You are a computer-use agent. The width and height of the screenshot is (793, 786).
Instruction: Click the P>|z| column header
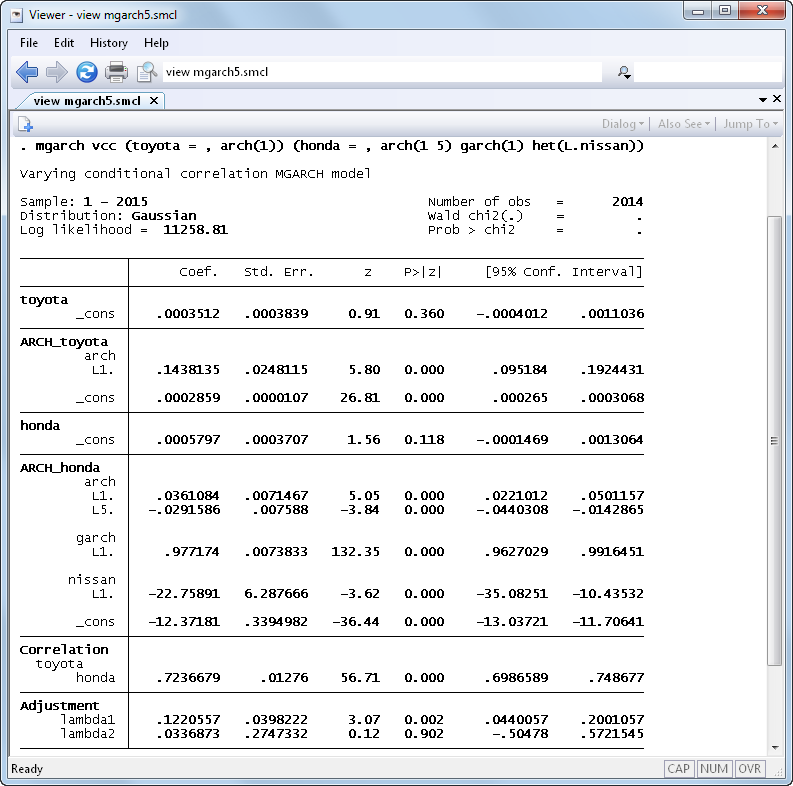click(423, 272)
